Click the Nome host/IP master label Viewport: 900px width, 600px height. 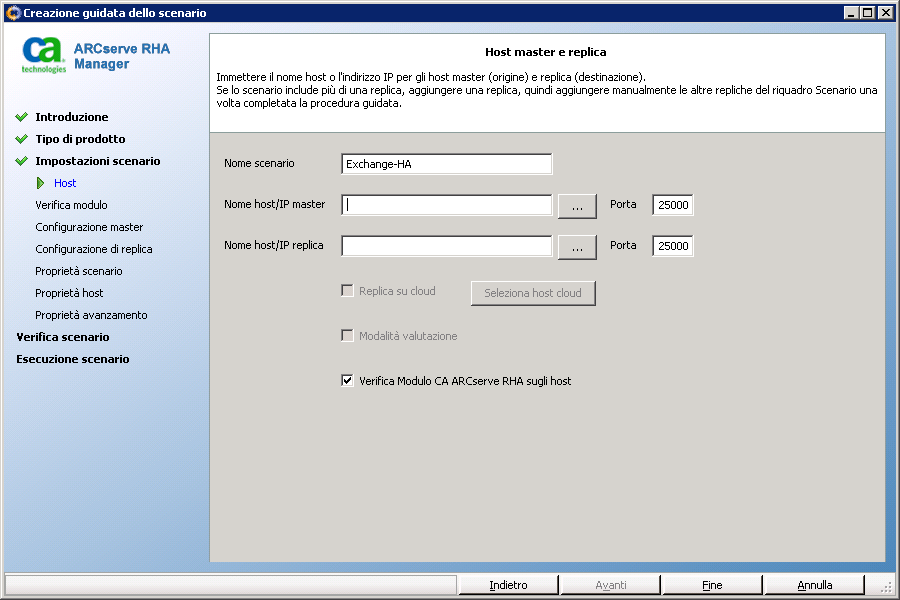point(274,204)
